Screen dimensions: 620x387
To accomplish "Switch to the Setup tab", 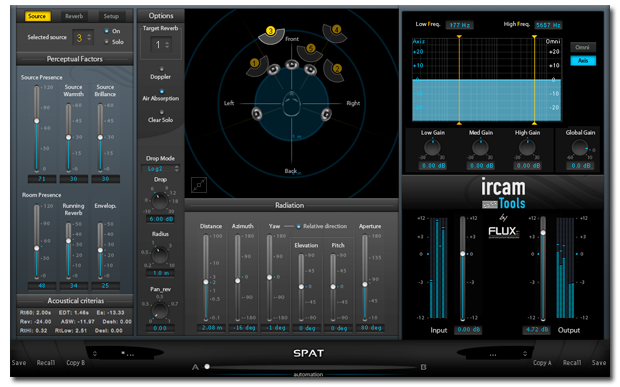I will point(111,16).
